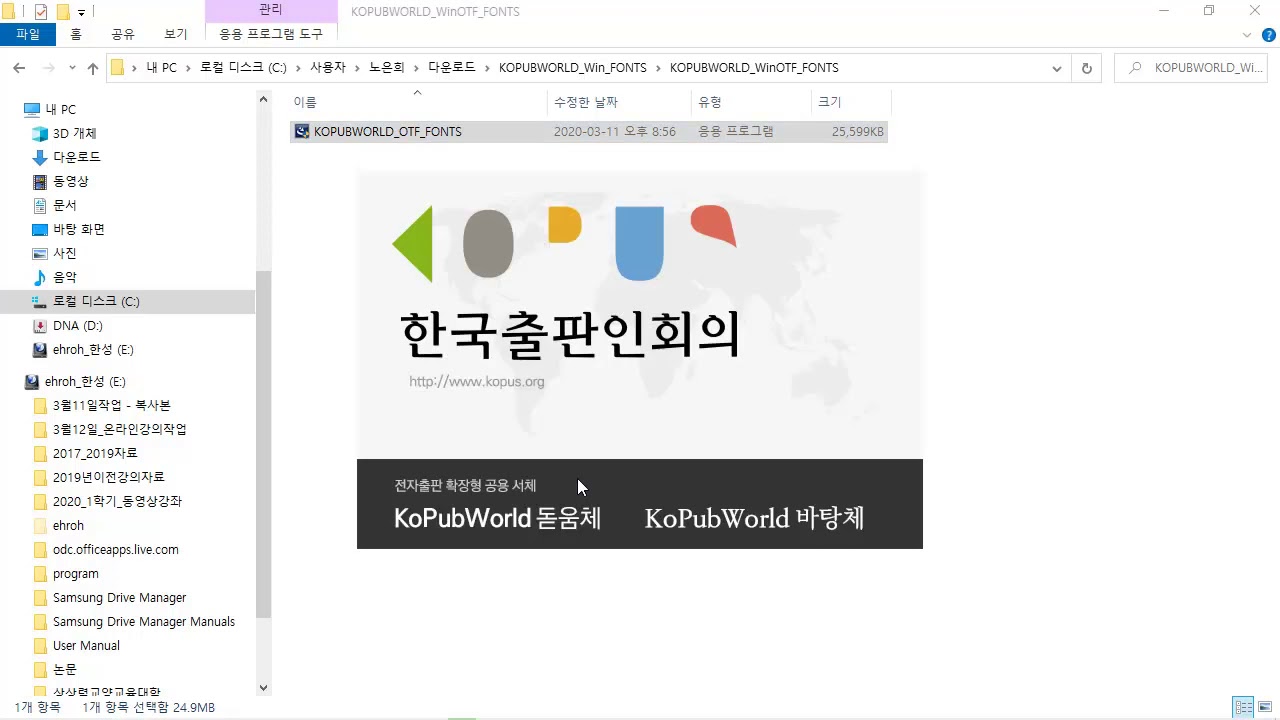Expand the ribbon with the chevron
Viewport: 1280px width, 720px height.
(1247, 34)
